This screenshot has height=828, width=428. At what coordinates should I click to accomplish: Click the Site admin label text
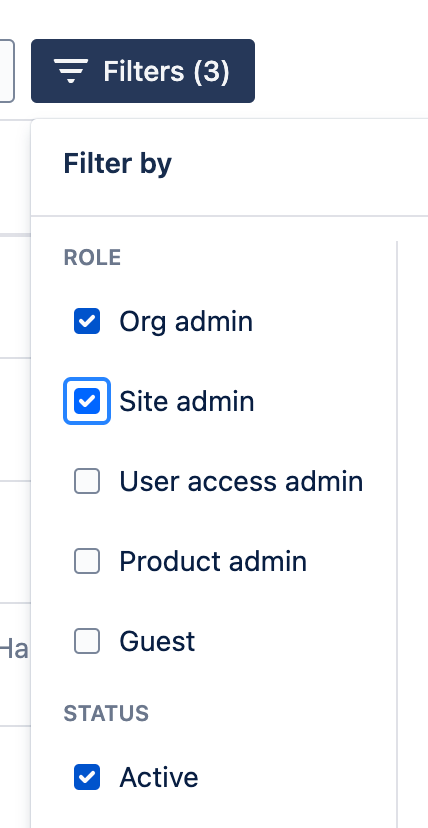(187, 401)
